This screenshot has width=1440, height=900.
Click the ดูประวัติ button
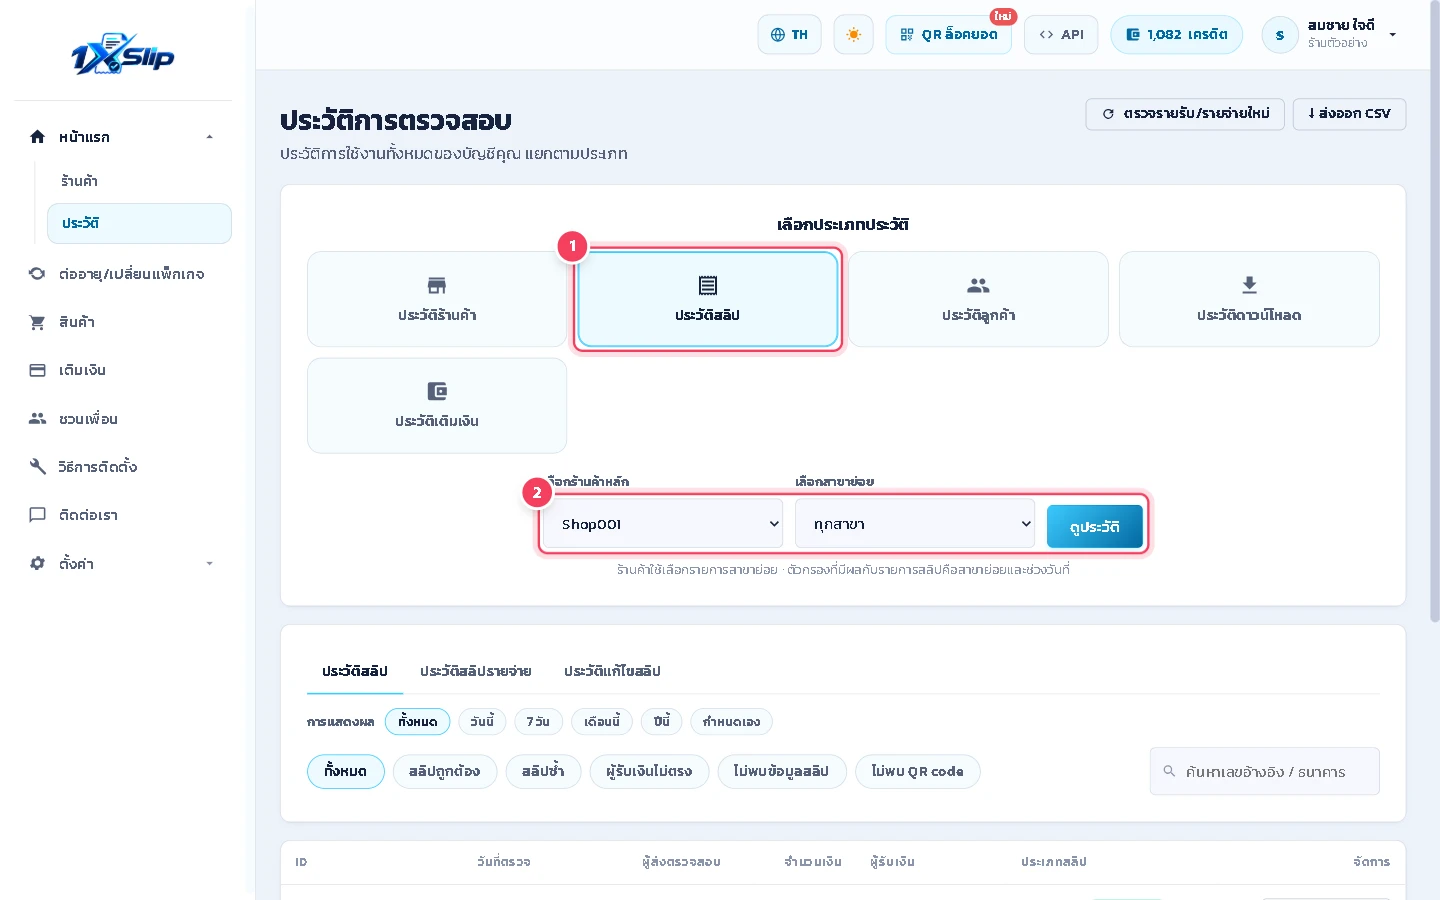(x=1094, y=527)
